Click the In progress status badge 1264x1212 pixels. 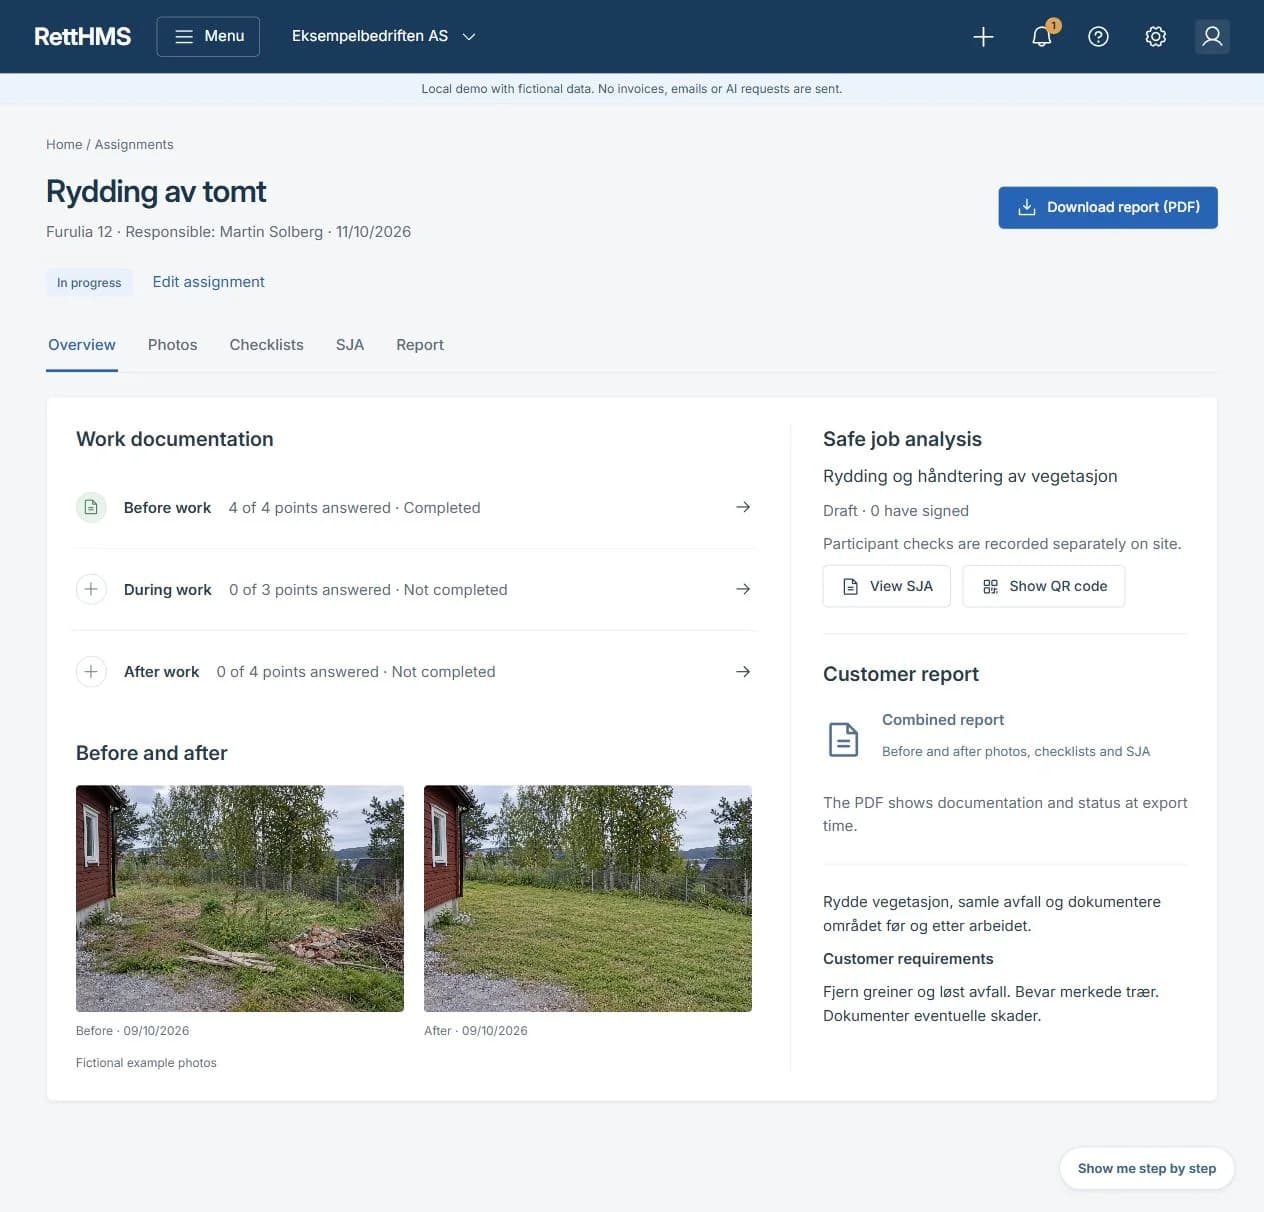point(89,283)
